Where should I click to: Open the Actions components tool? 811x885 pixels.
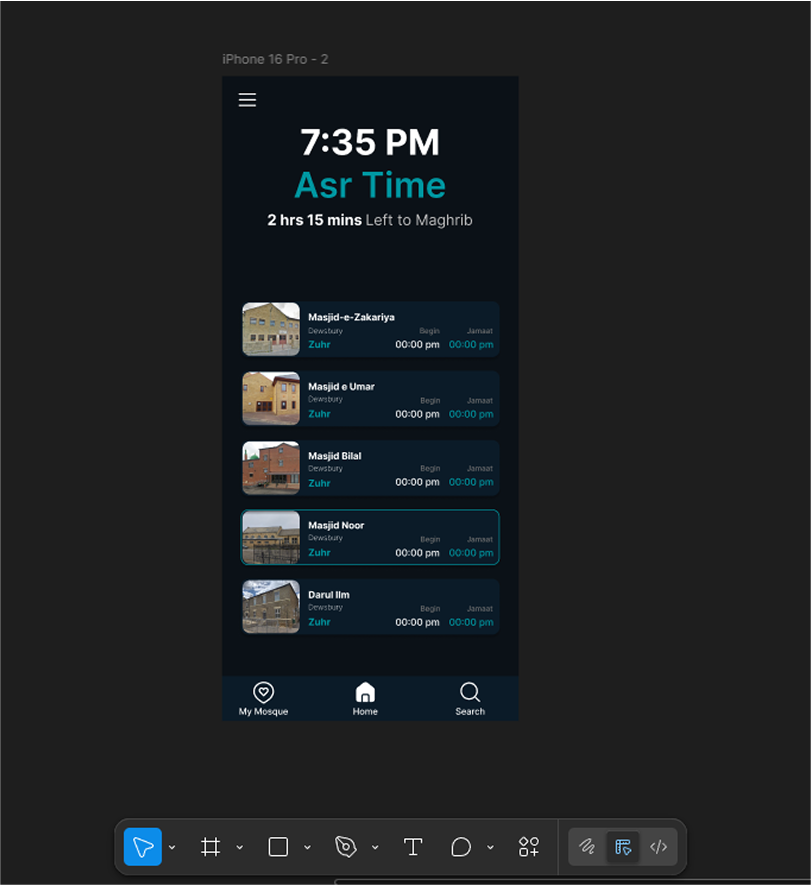click(529, 847)
